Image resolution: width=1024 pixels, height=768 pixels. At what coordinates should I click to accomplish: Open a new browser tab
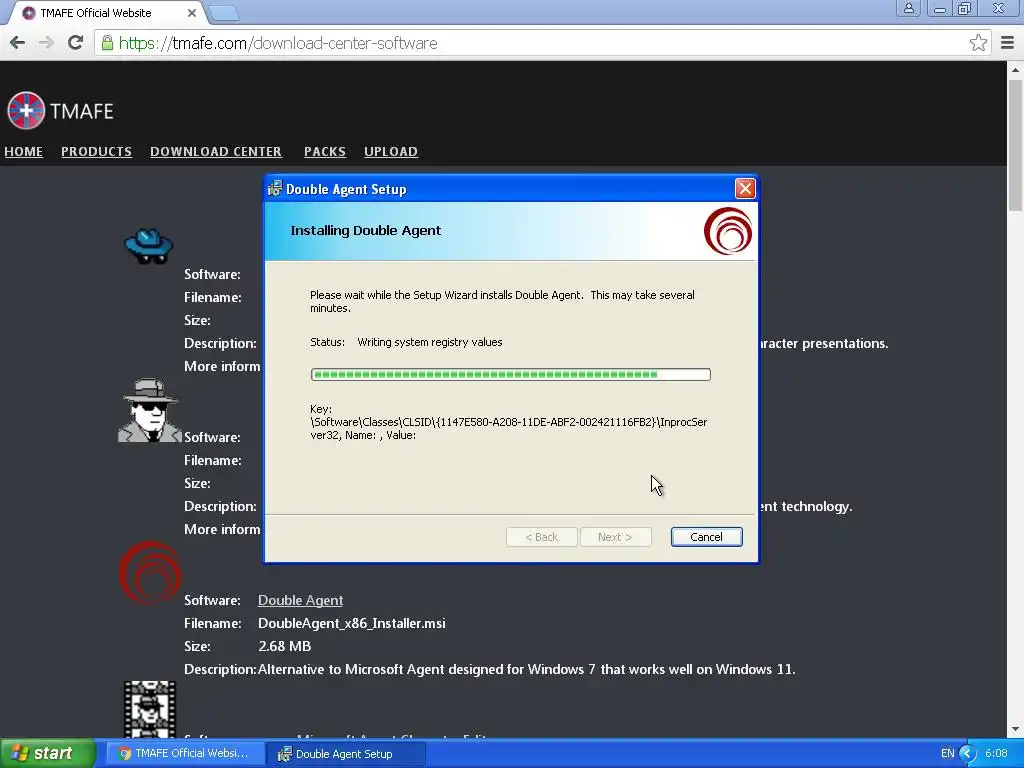click(224, 12)
